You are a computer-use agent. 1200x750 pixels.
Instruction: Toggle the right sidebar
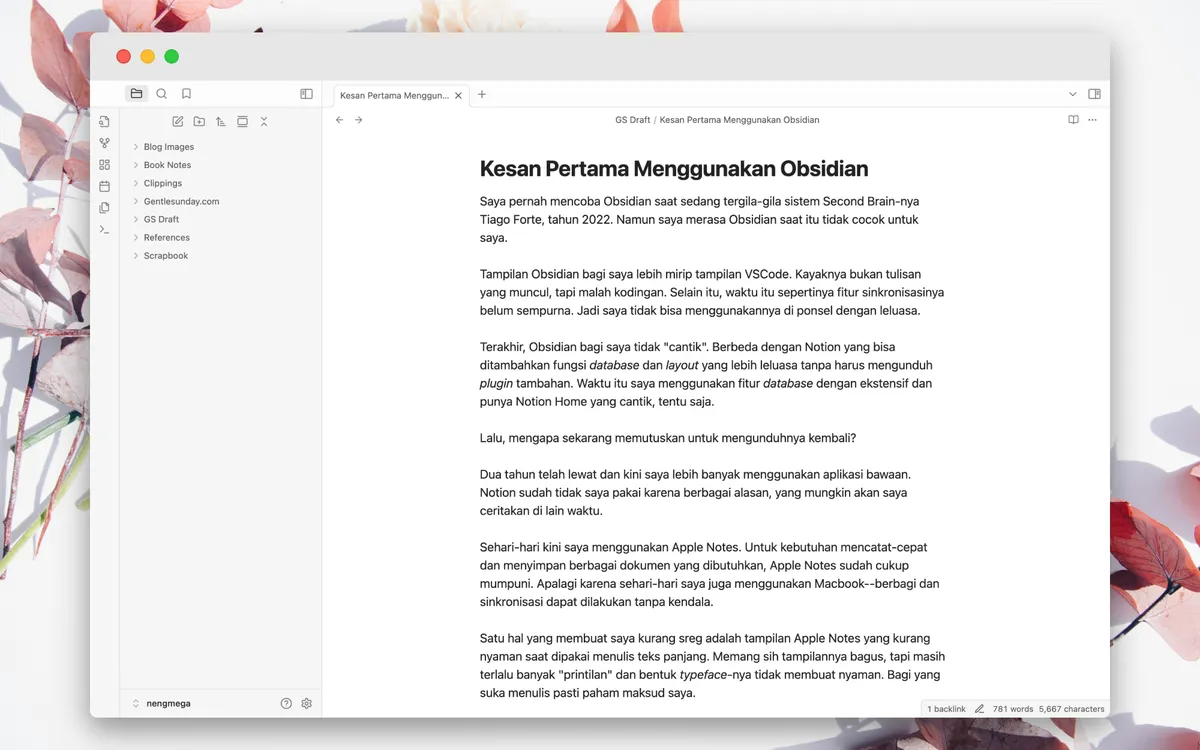[1094, 94]
